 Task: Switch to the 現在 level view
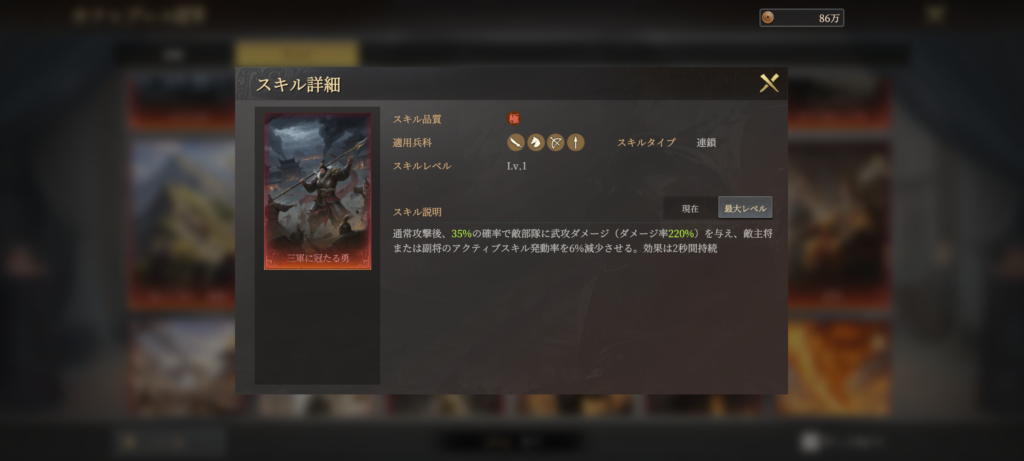click(x=690, y=208)
